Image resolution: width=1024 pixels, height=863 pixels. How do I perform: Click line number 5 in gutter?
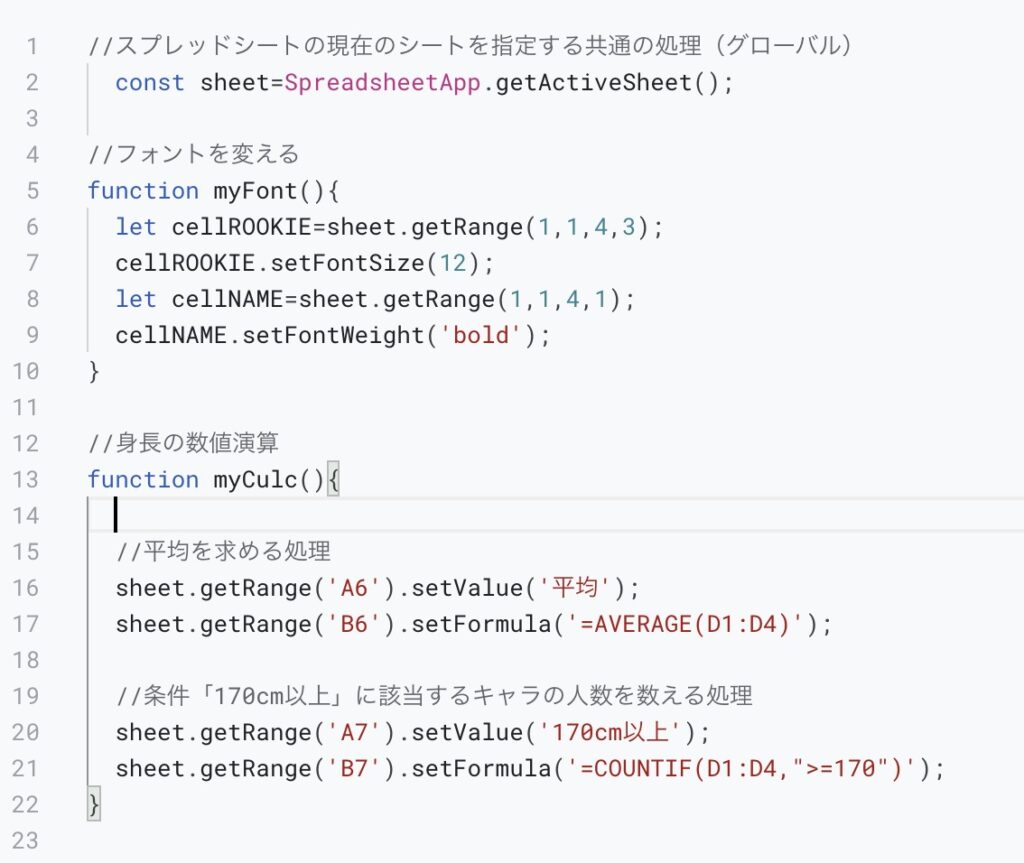point(32,191)
